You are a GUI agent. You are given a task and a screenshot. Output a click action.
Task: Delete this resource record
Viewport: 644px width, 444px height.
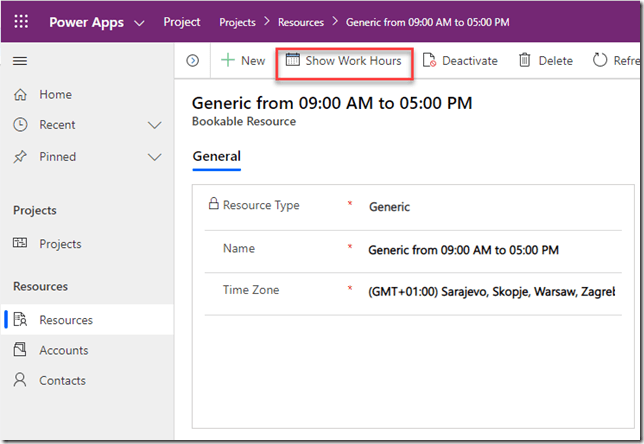[x=545, y=61]
